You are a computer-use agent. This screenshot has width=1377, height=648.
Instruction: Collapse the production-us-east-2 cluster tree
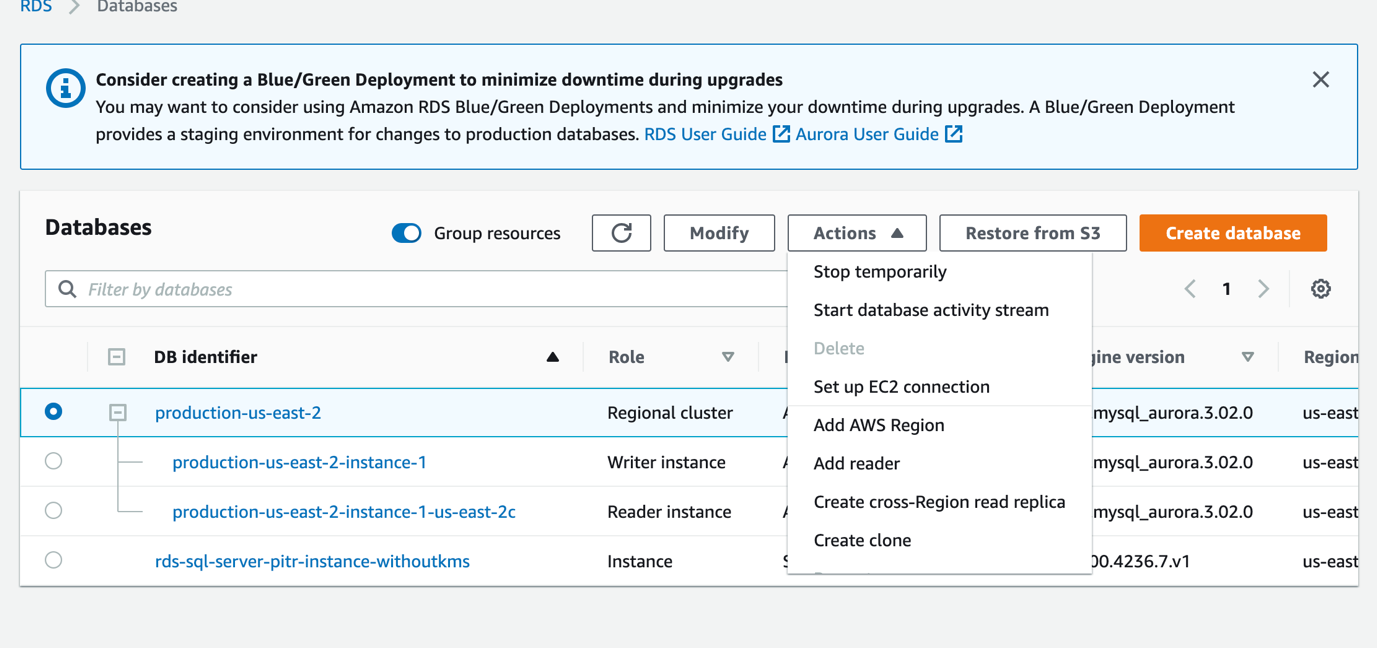118,412
